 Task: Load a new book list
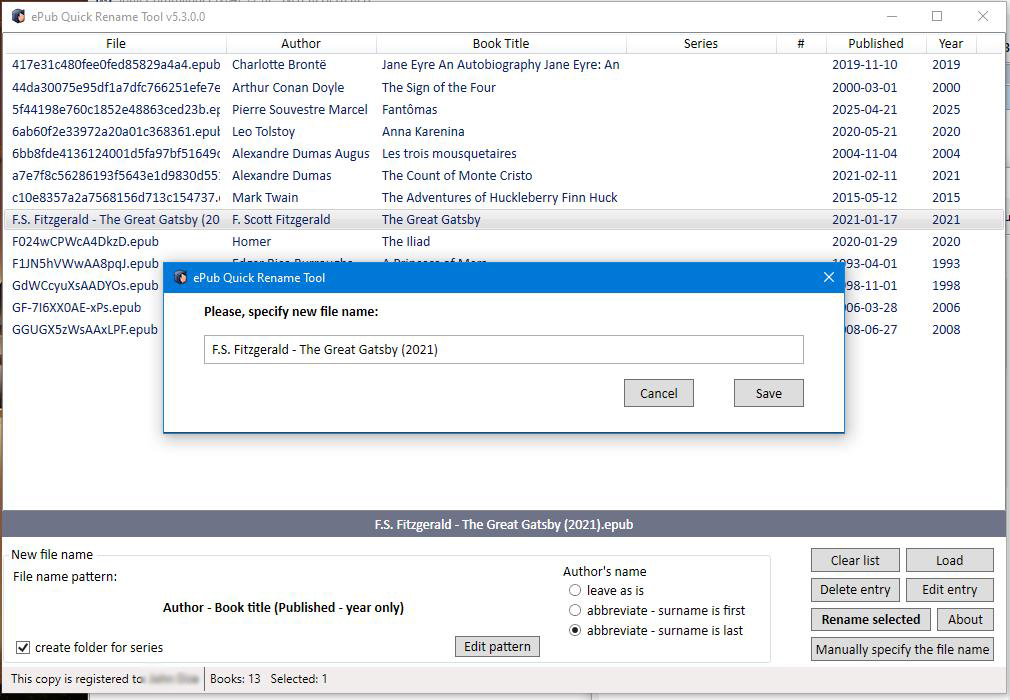(948, 559)
